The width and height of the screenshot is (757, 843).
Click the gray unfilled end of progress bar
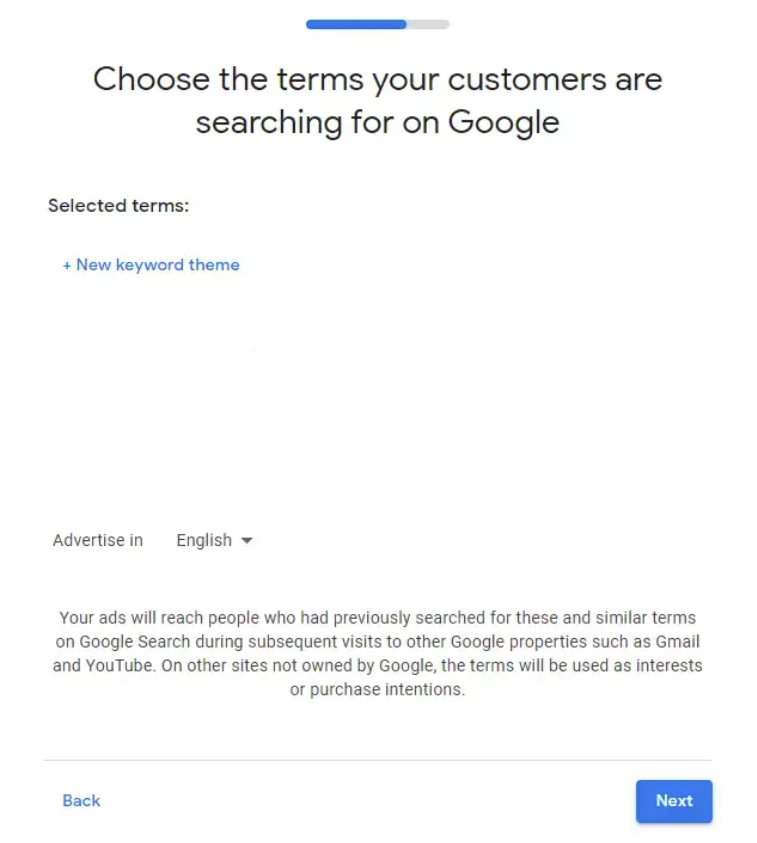[428, 24]
